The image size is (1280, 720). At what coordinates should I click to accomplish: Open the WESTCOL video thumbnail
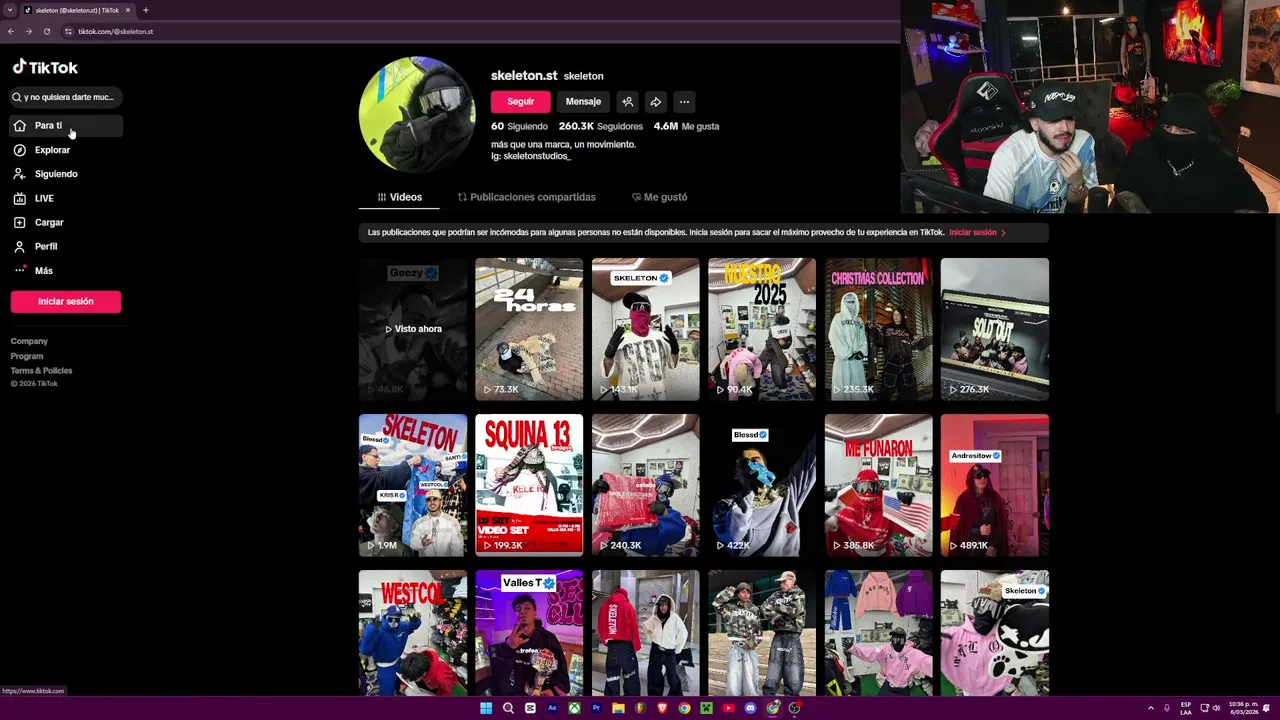[413, 633]
